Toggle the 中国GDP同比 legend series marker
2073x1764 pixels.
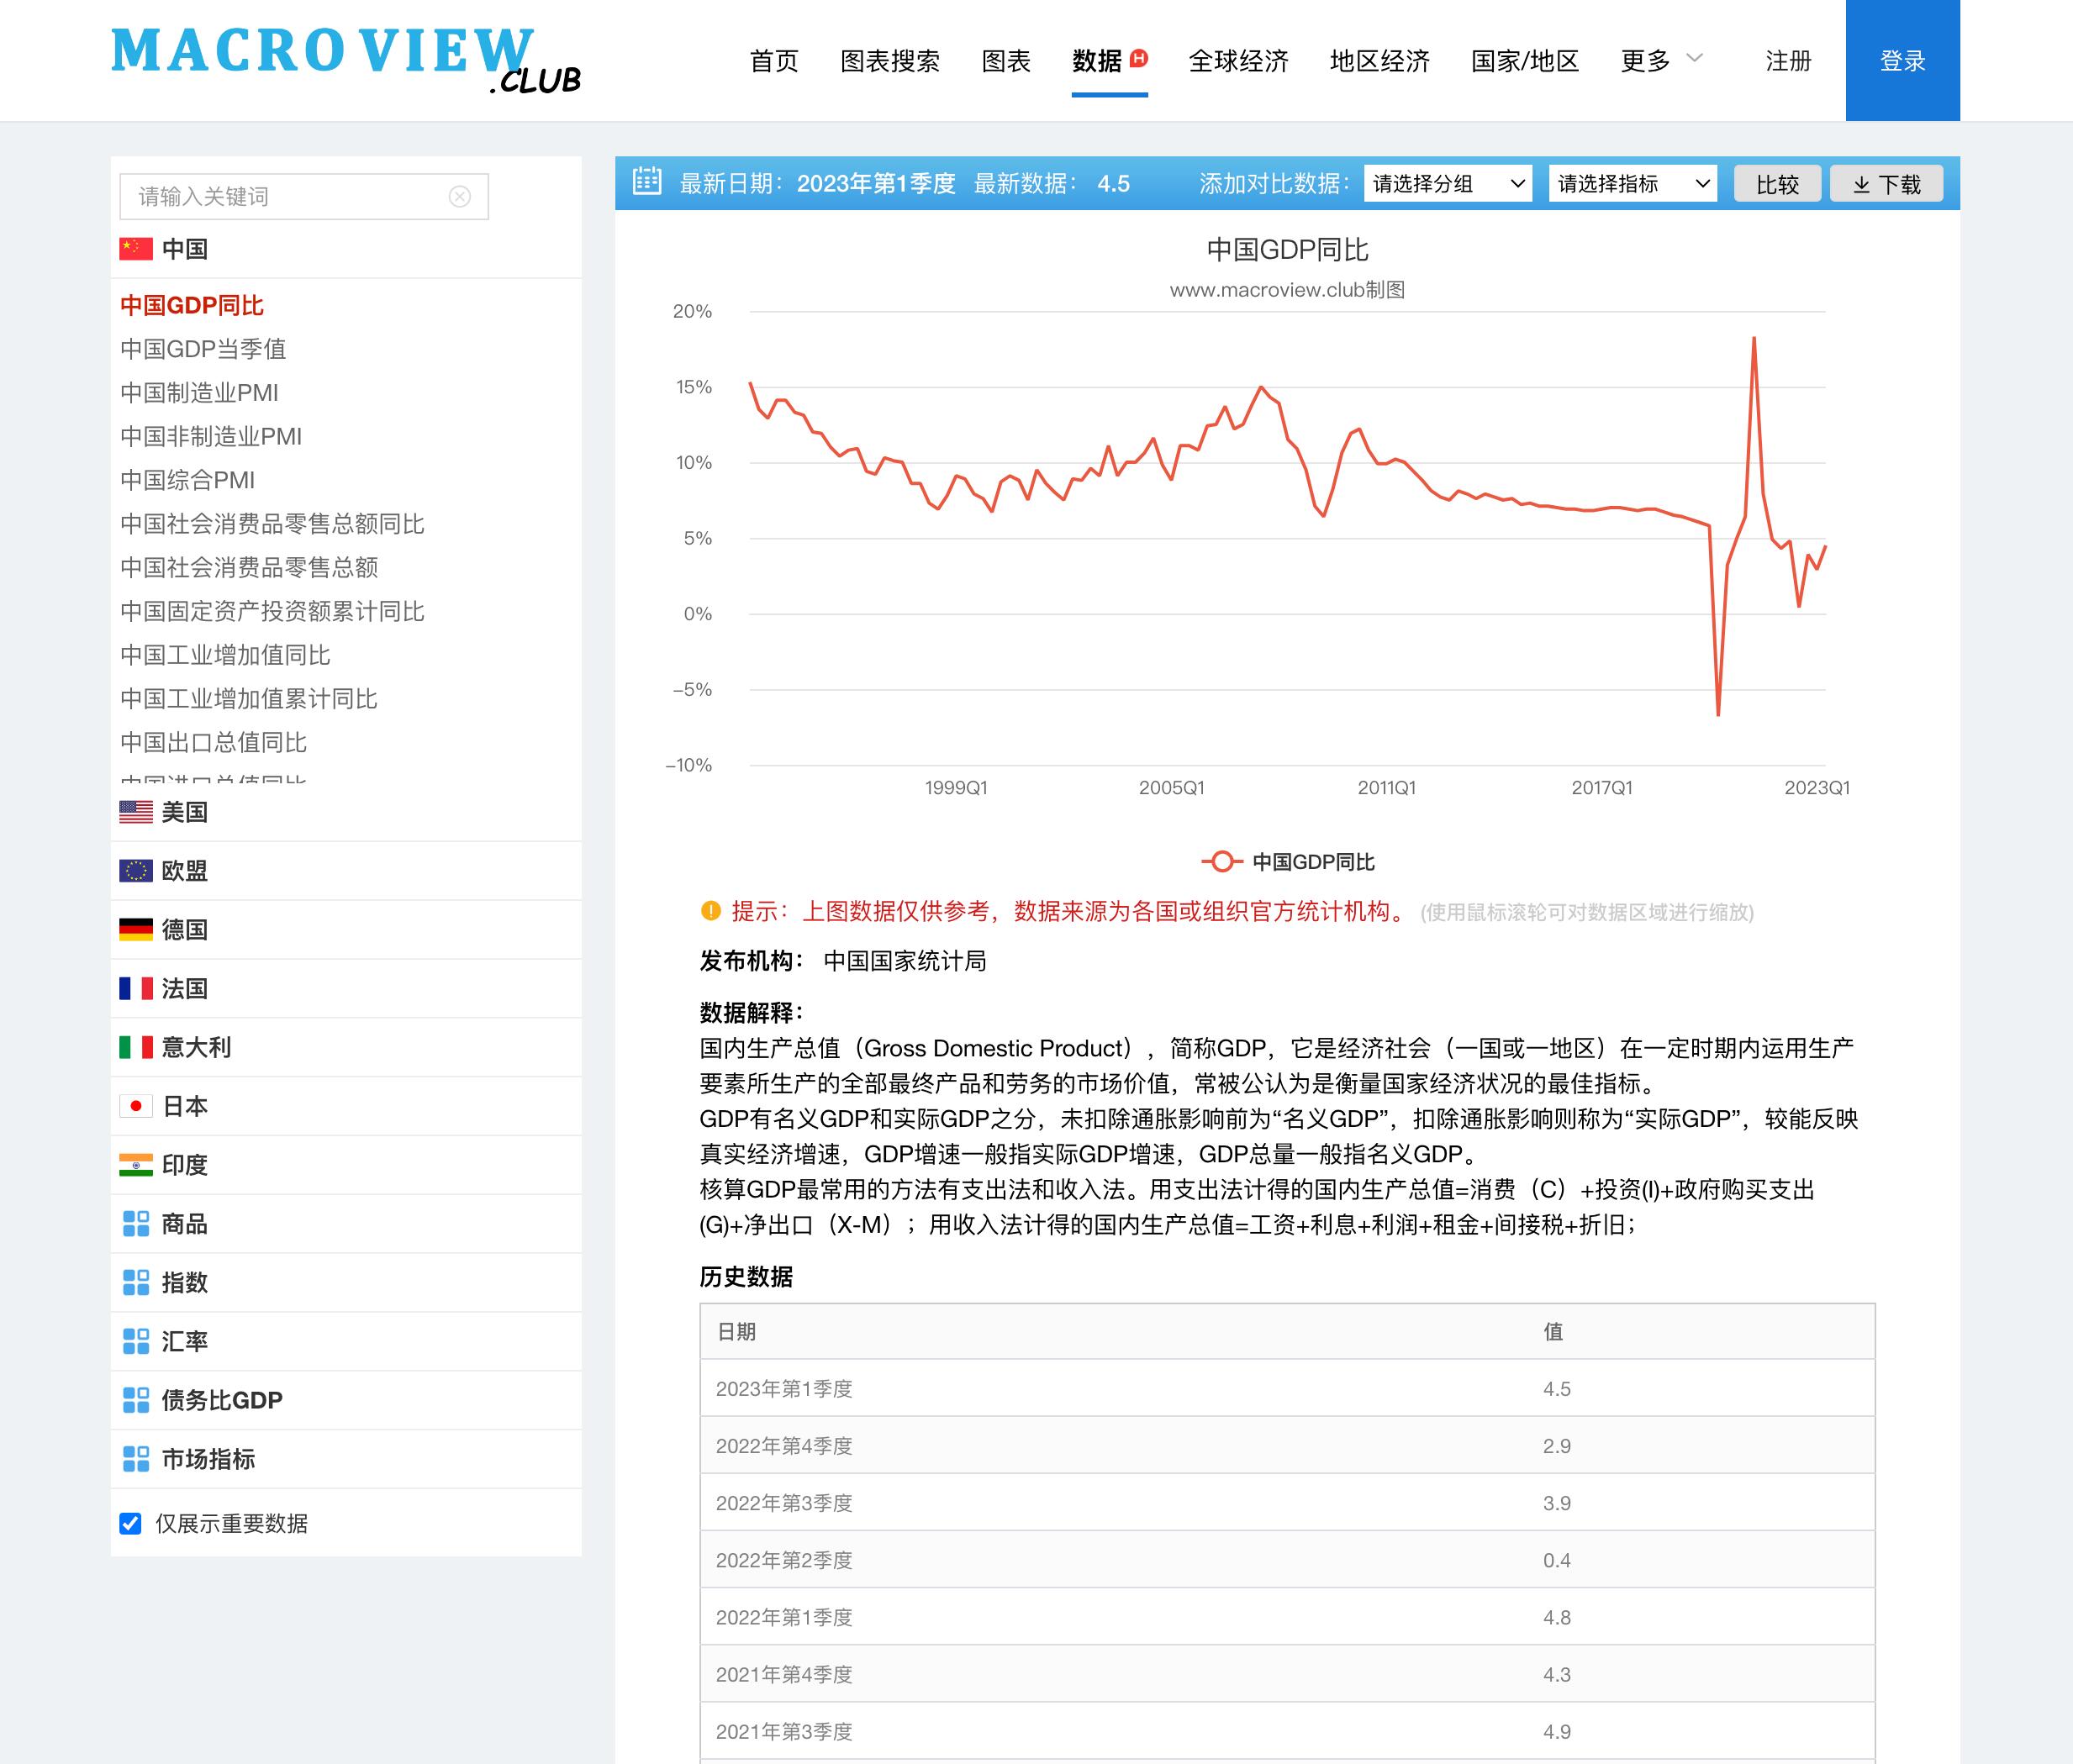click(1222, 861)
